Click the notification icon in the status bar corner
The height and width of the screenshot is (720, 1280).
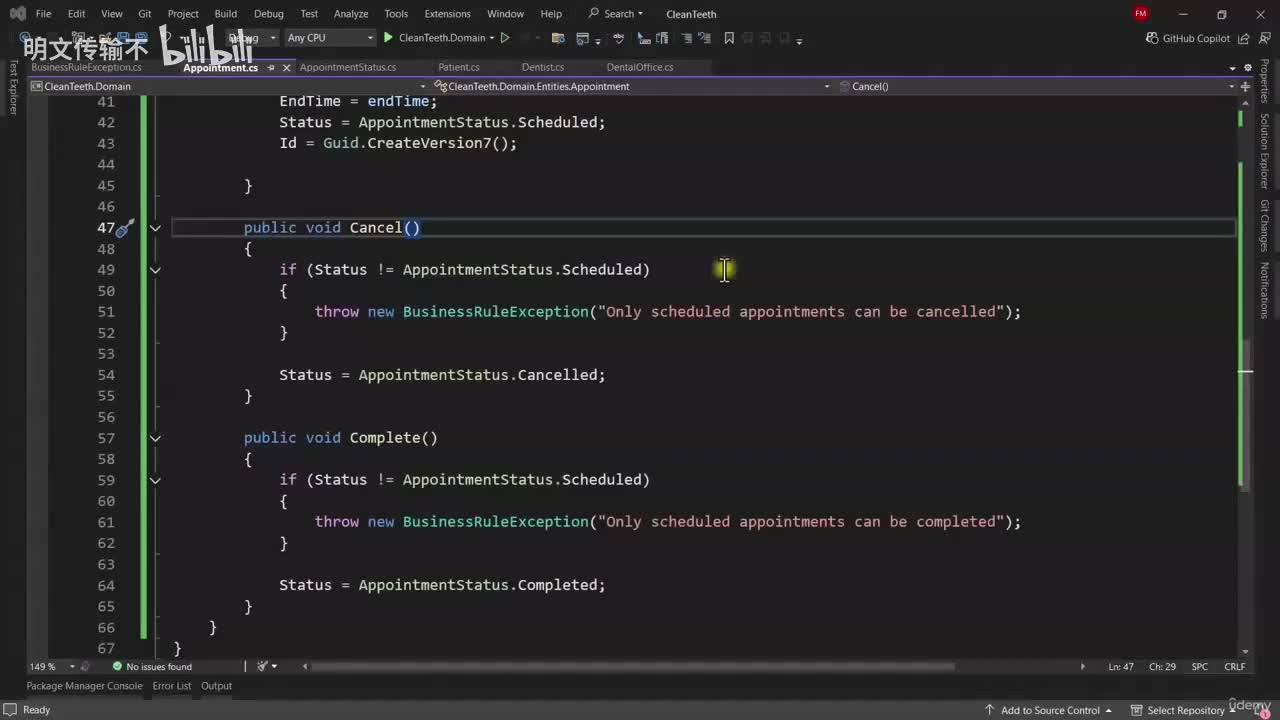[1263, 710]
